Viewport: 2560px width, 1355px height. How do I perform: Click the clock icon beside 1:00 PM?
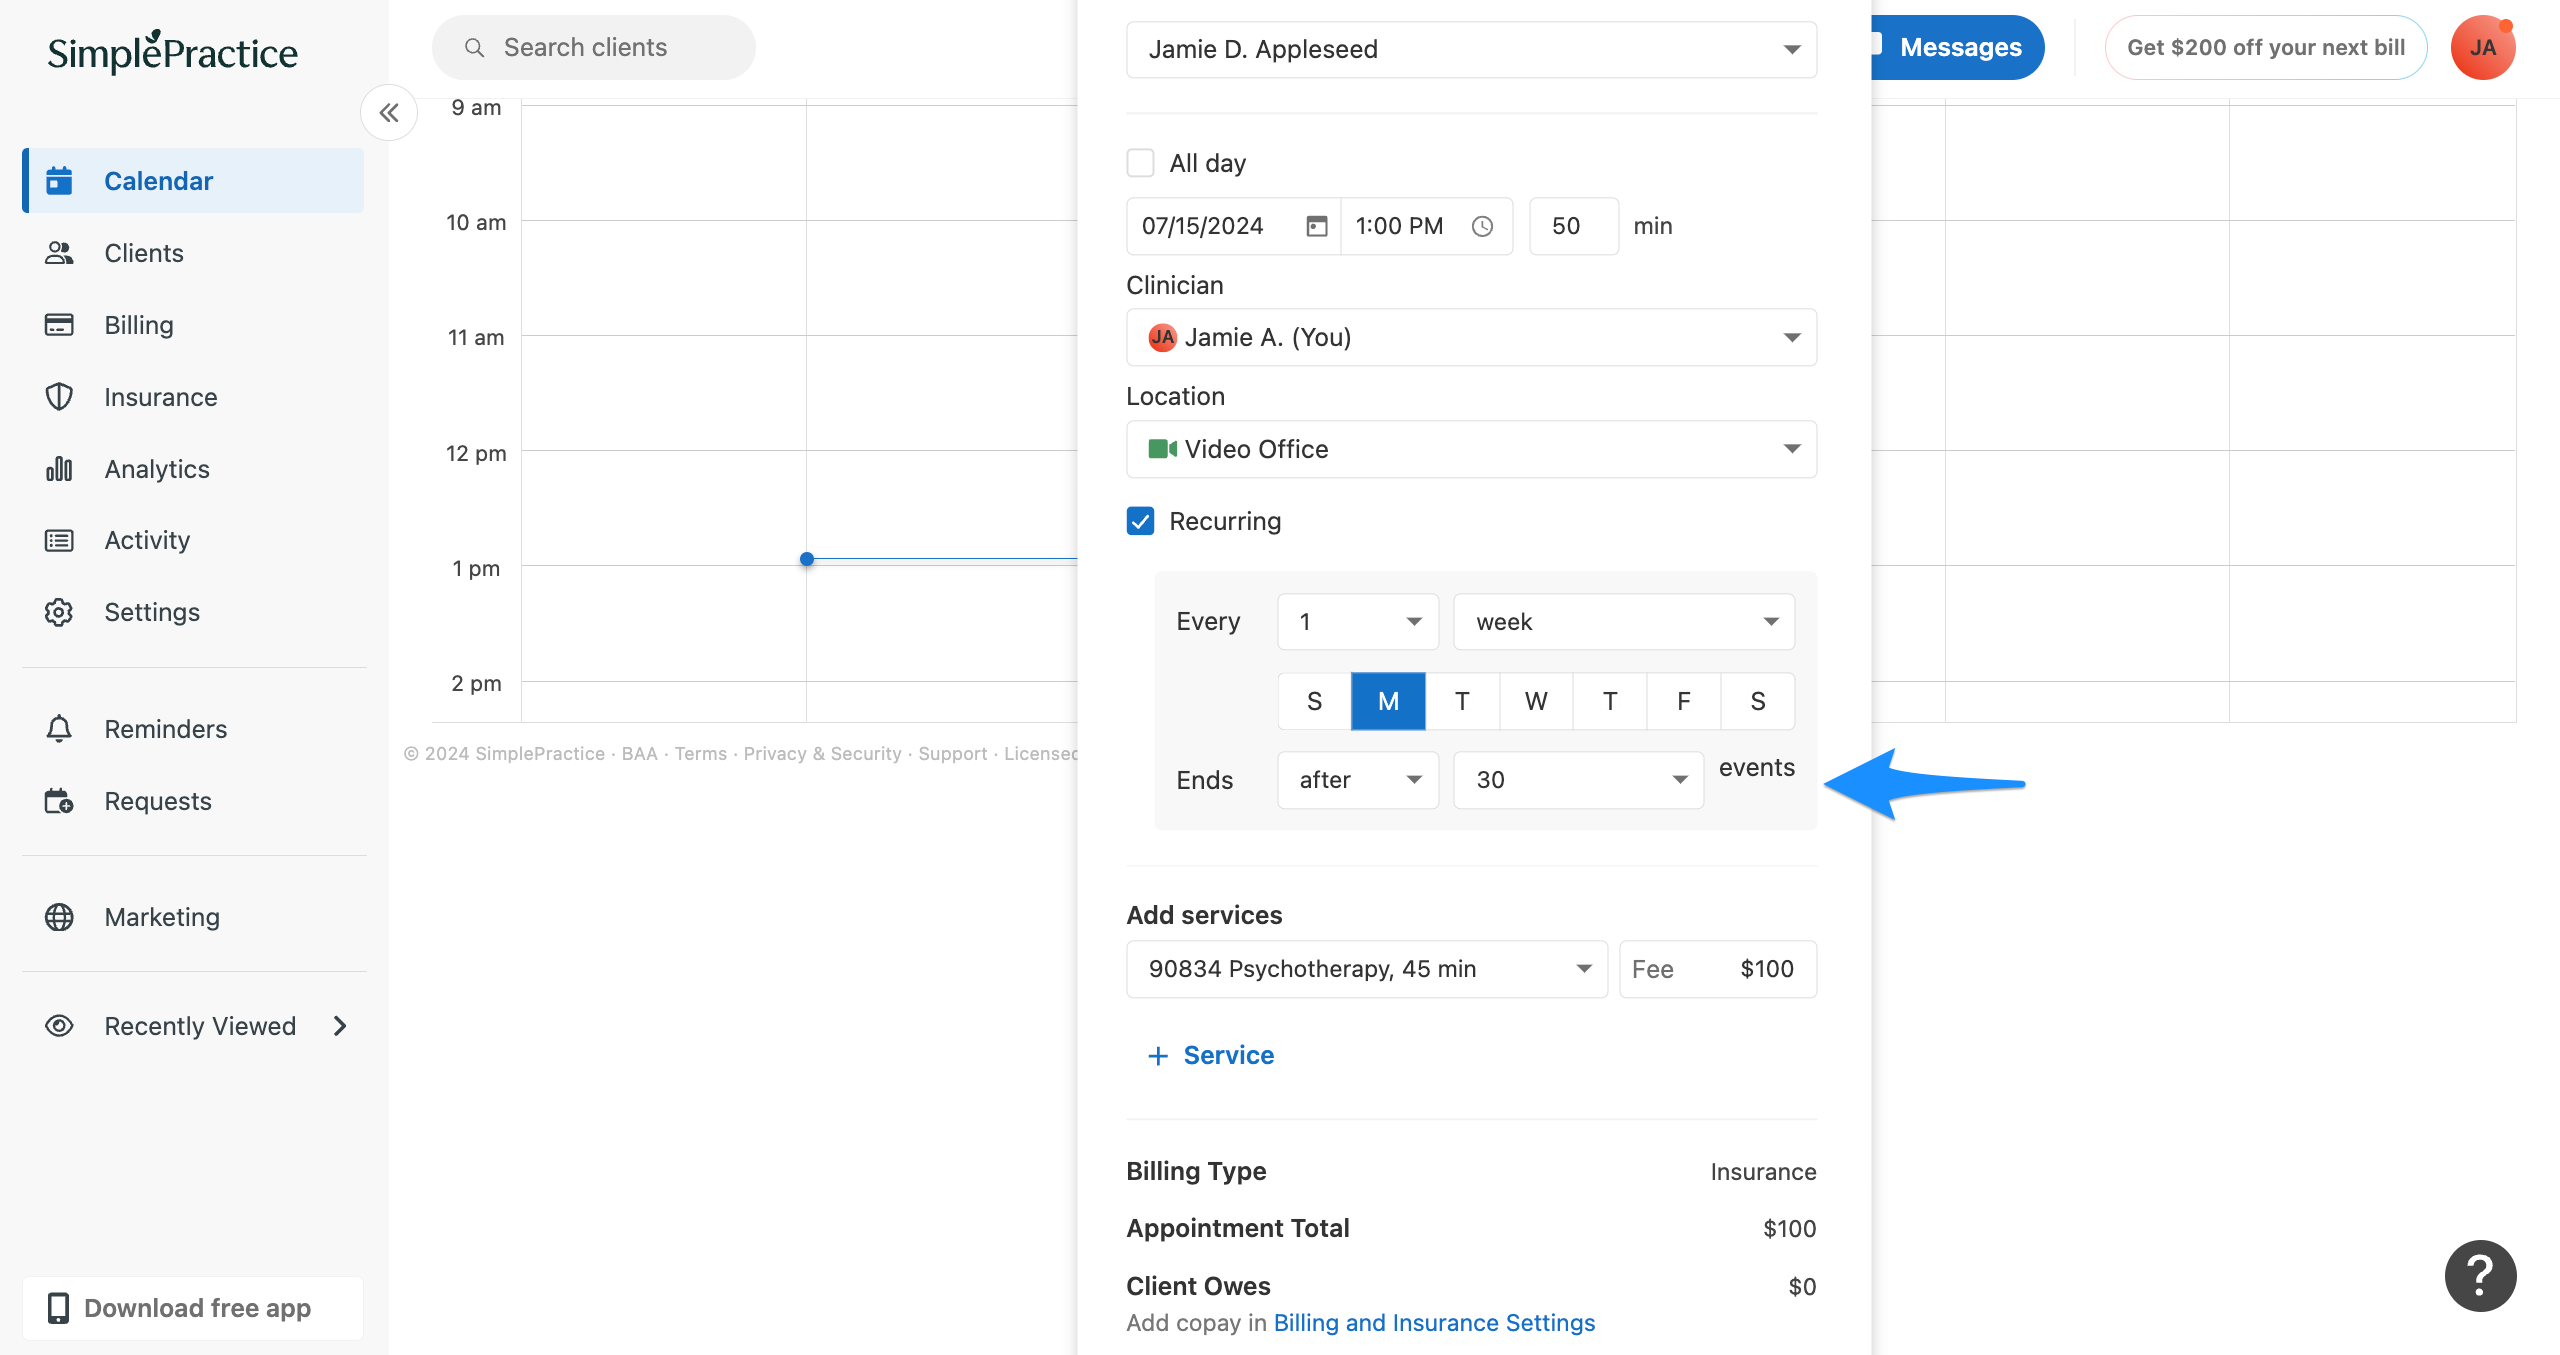[x=1482, y=226]
